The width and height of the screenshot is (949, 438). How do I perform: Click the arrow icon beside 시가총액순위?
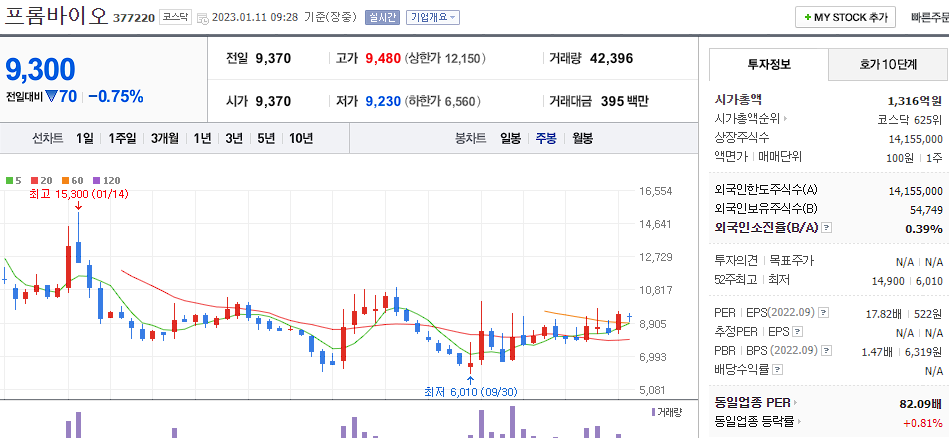pyautogui.click(x=786, y=119)
